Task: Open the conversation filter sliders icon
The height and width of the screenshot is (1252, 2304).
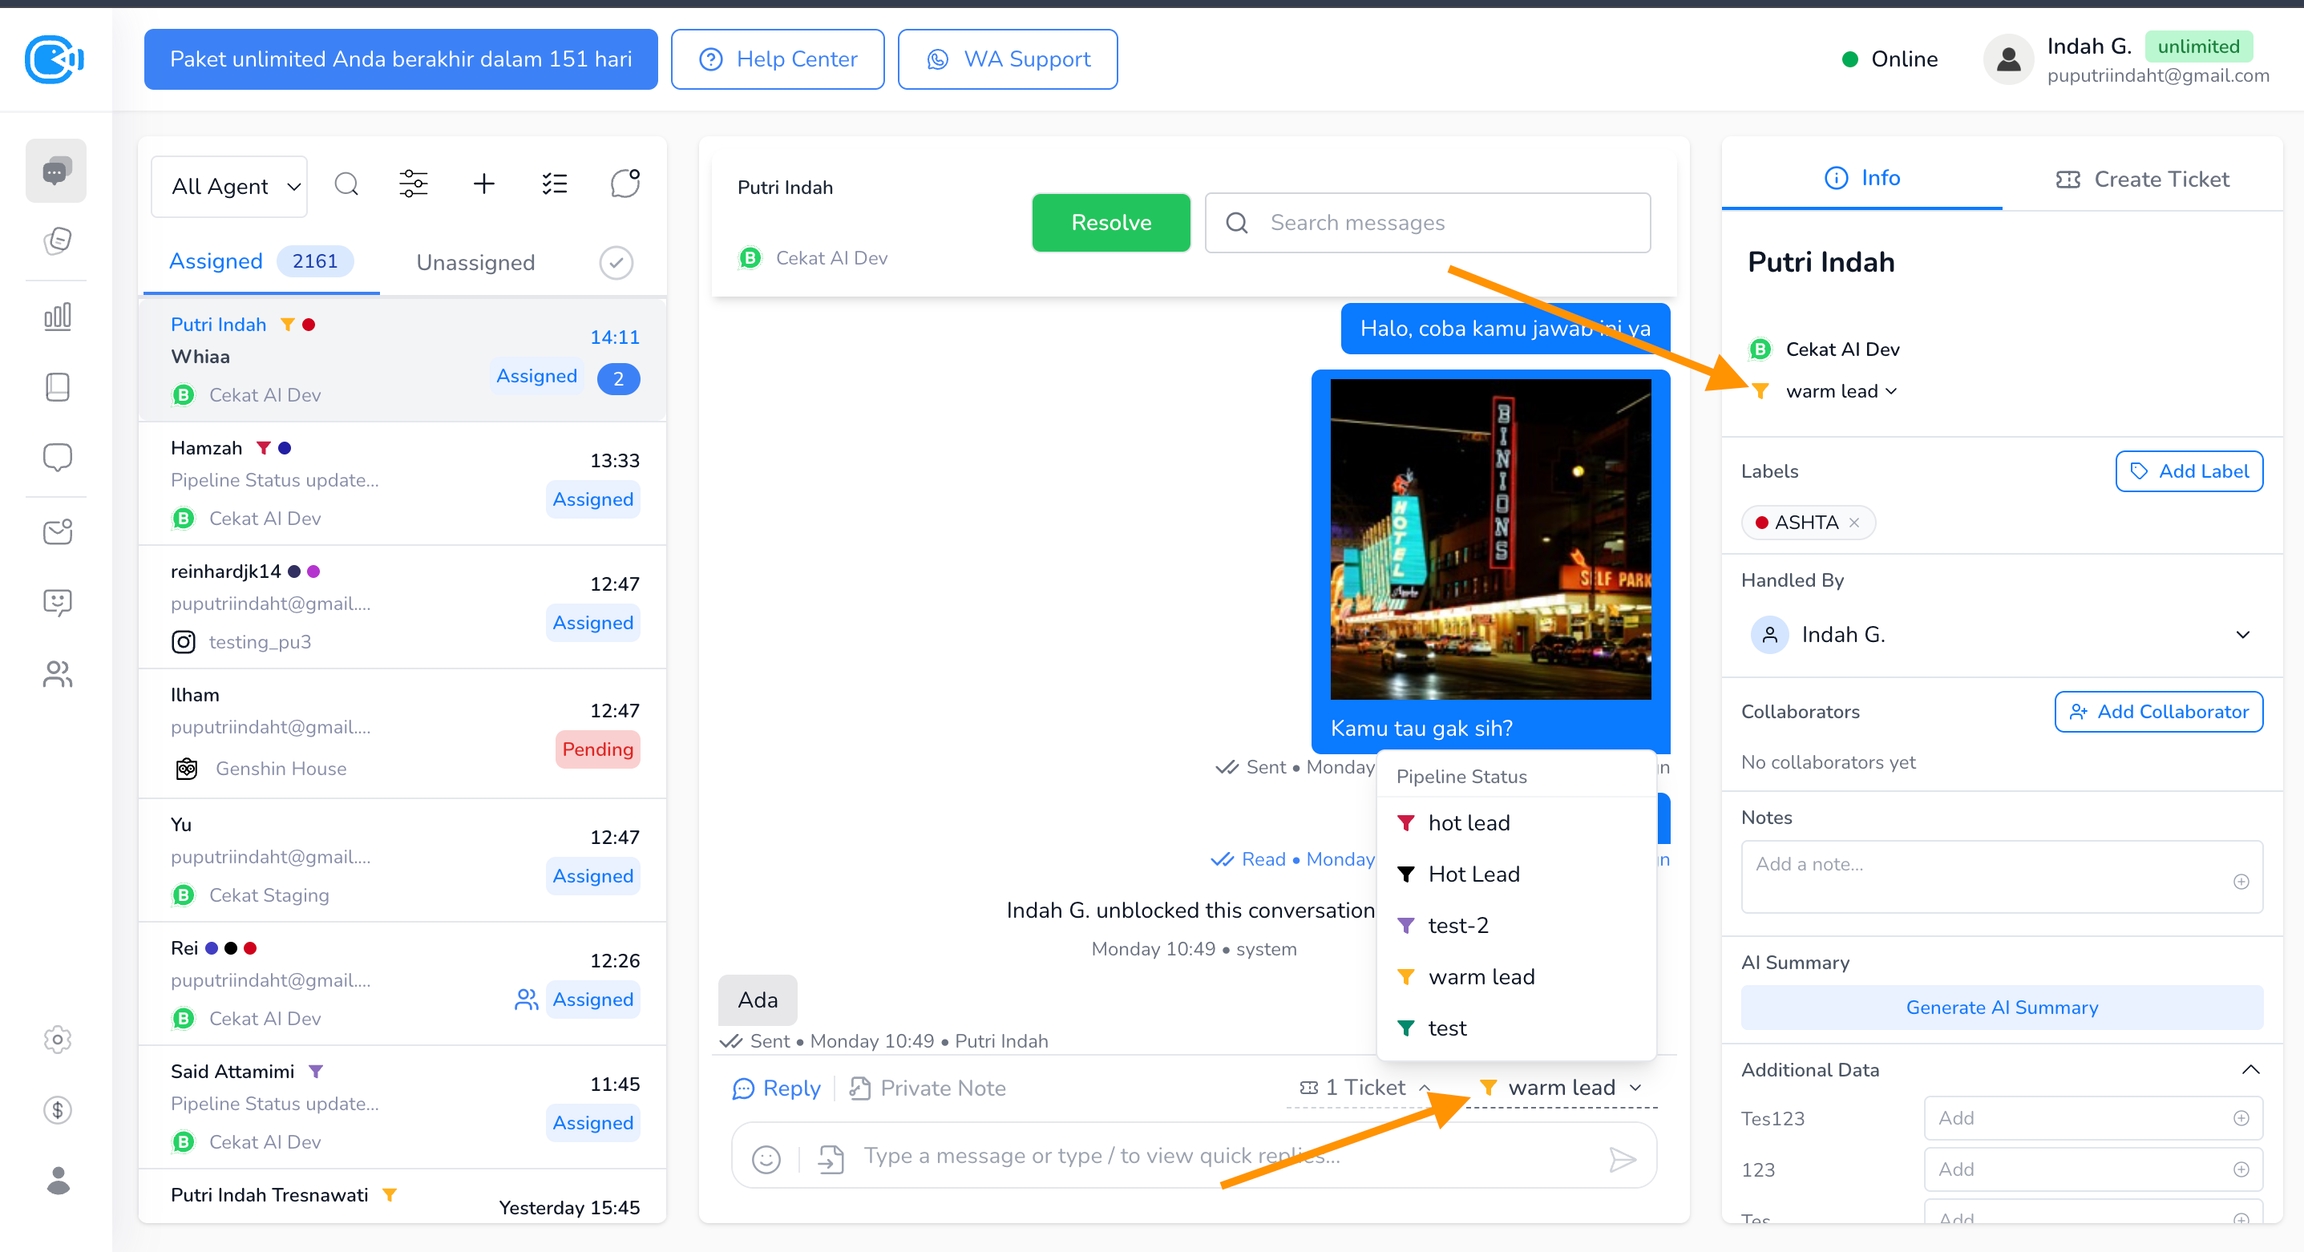Action: click(413, 184)
